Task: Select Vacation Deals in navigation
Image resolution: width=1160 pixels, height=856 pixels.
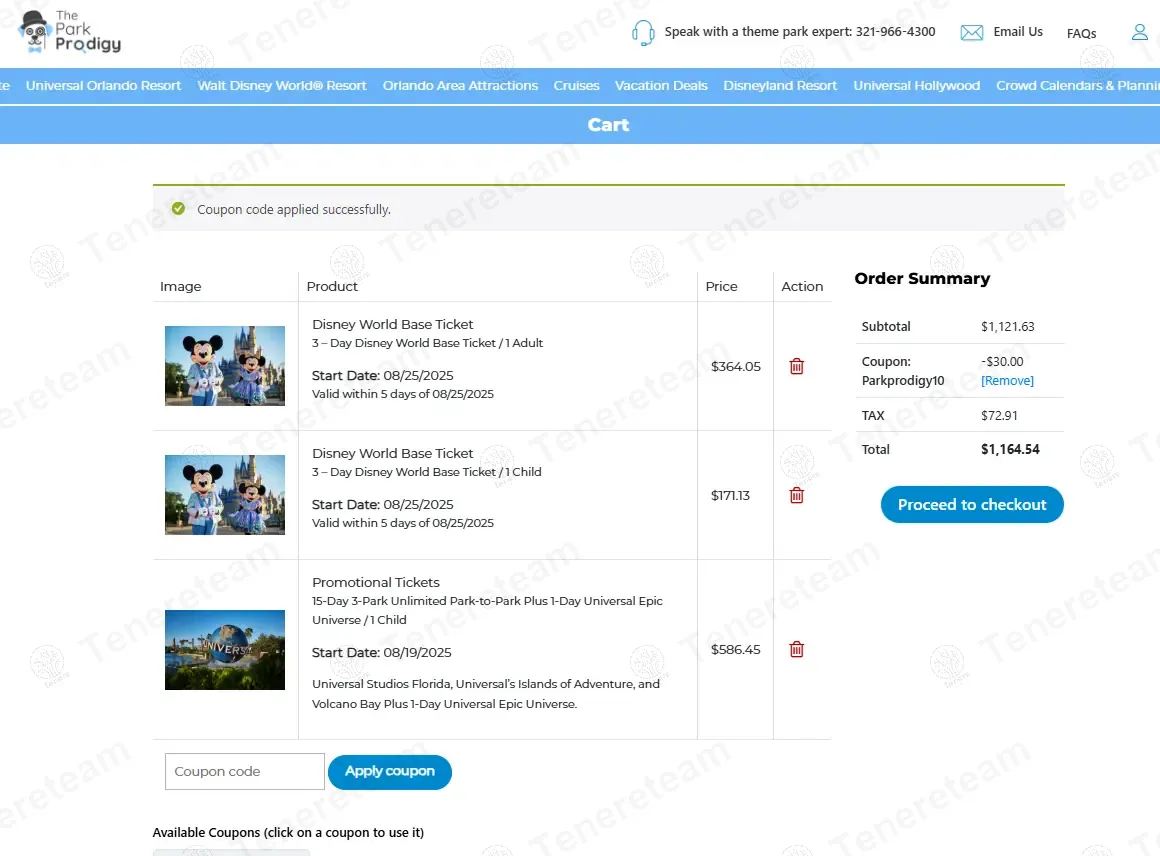Action: [661, 86]
